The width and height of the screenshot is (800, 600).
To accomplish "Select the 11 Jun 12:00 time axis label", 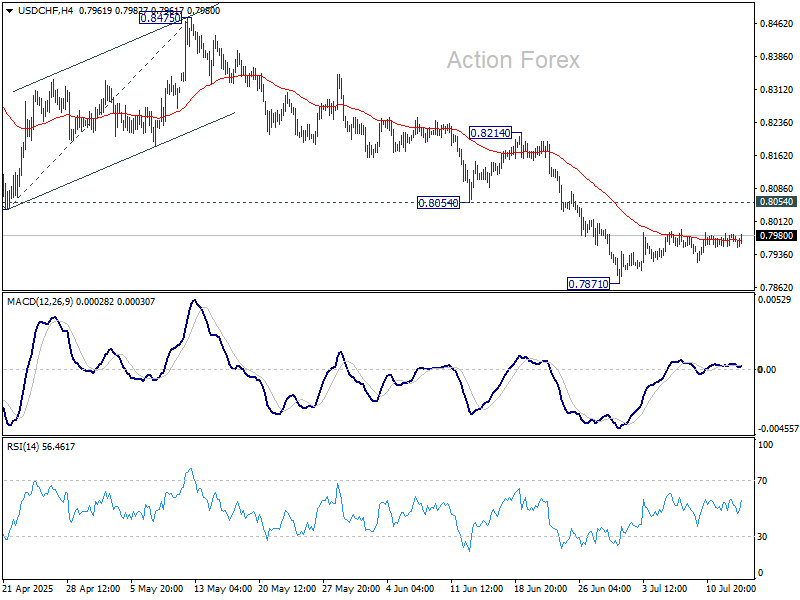I will [476, 590].
